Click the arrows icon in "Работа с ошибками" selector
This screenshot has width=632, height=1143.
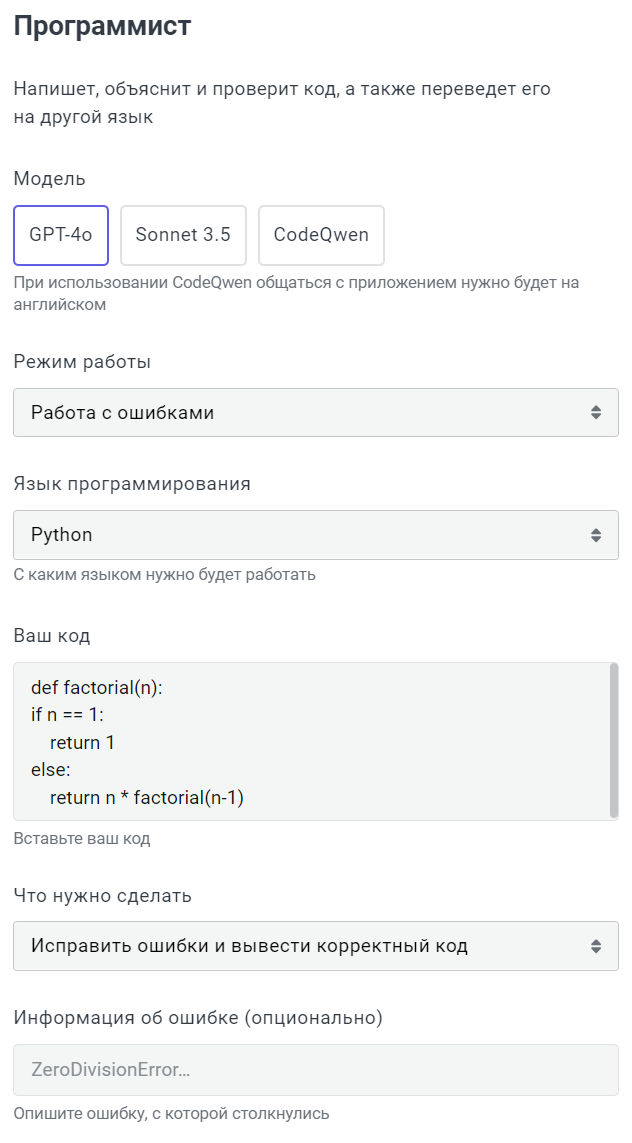tap(596, 412)
